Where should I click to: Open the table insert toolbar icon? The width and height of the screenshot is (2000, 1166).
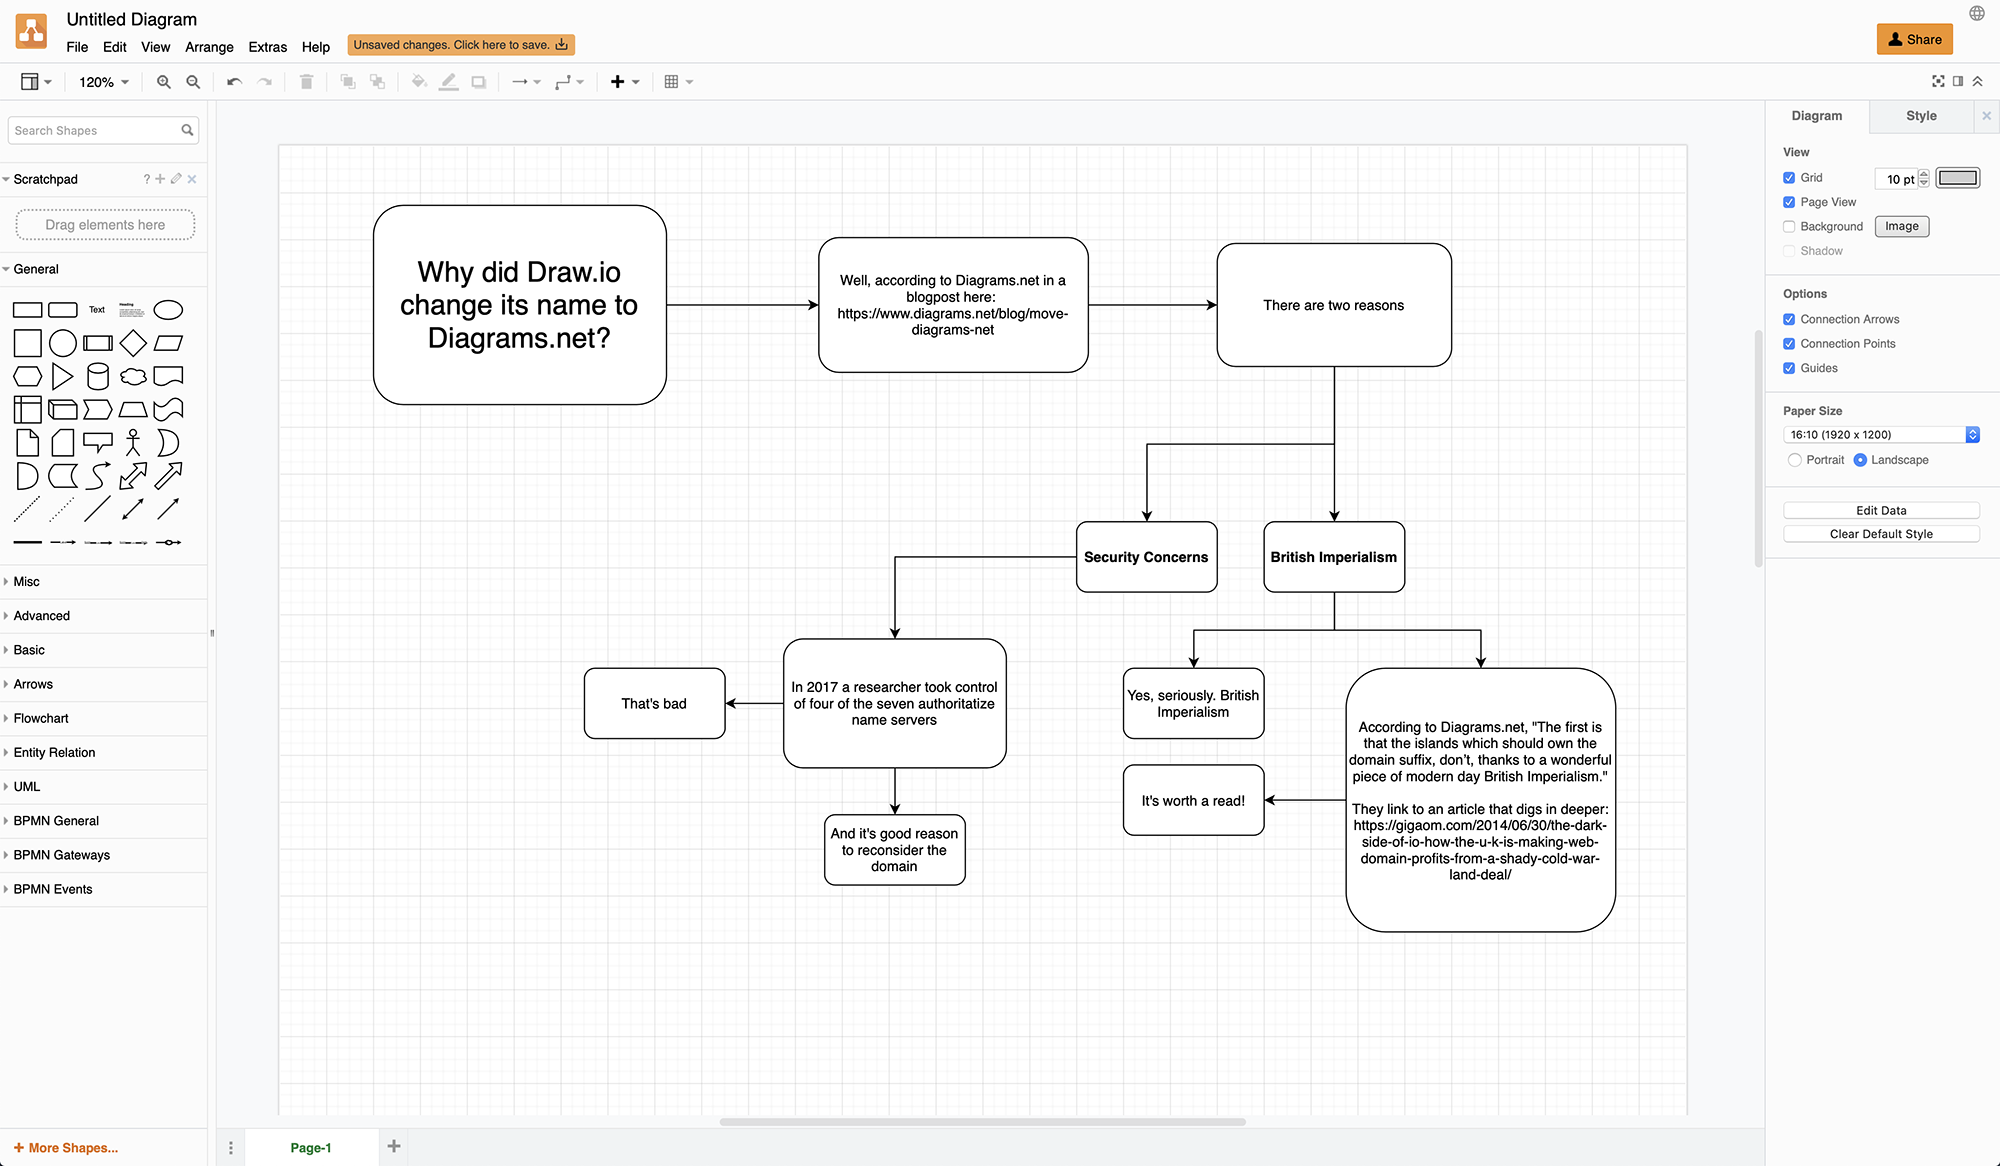click(x=678, y=82)
